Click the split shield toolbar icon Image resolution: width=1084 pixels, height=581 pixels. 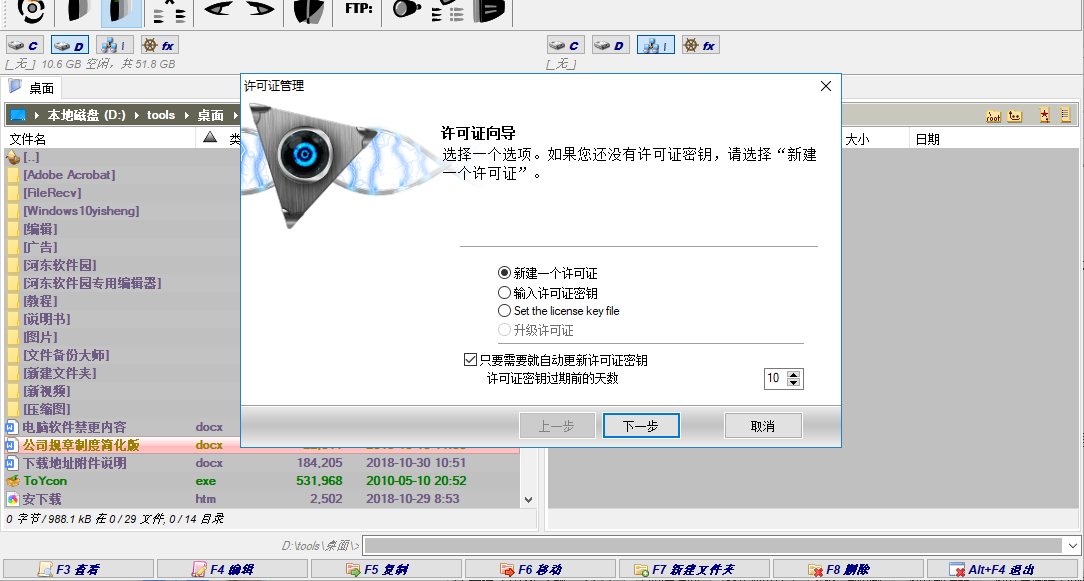pyautogui.click(x=308, y=10)
